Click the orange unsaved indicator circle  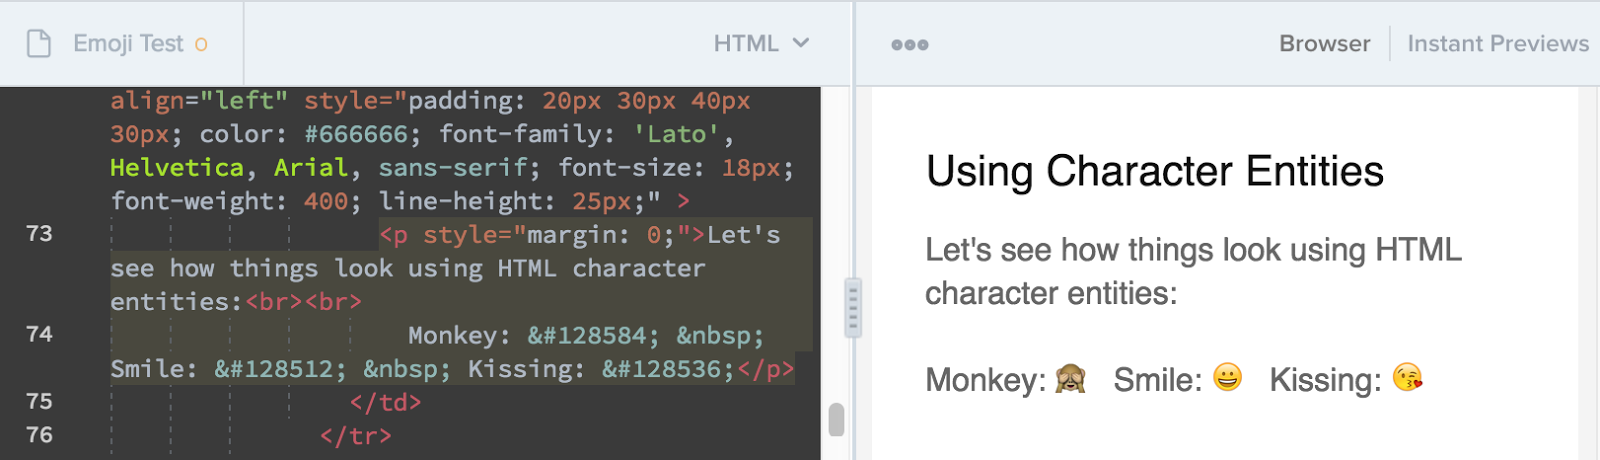(201, 45)
